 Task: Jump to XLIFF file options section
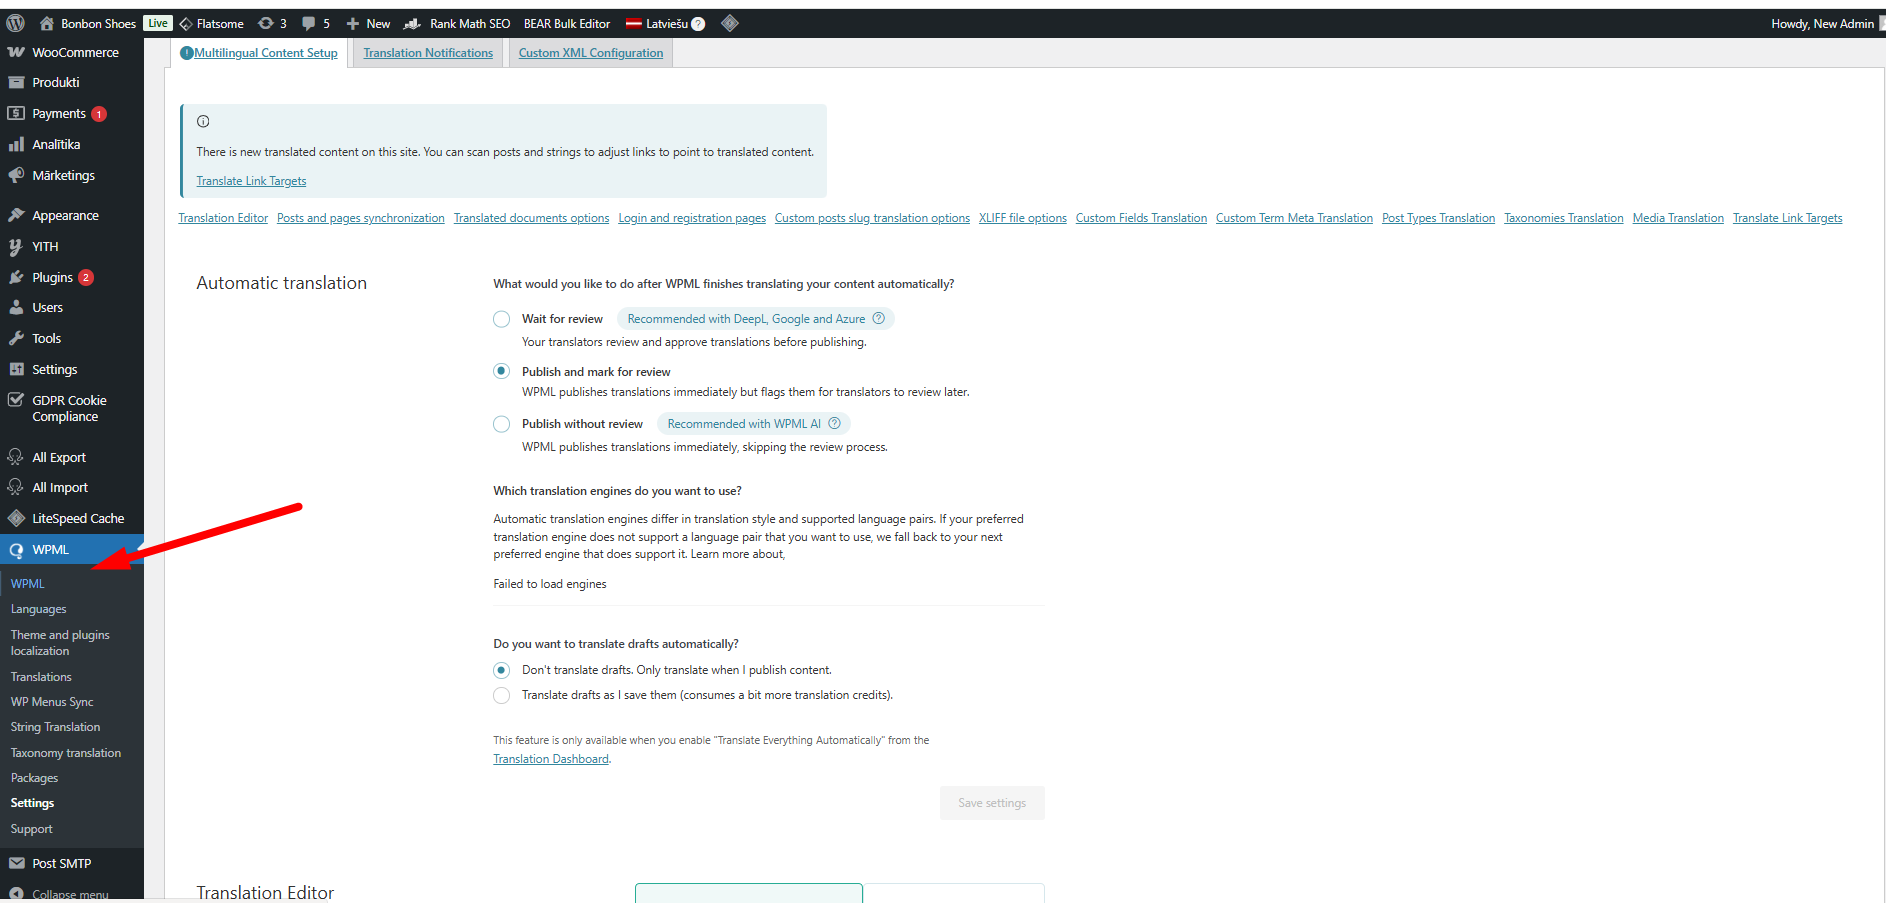tap(1023, 218)
